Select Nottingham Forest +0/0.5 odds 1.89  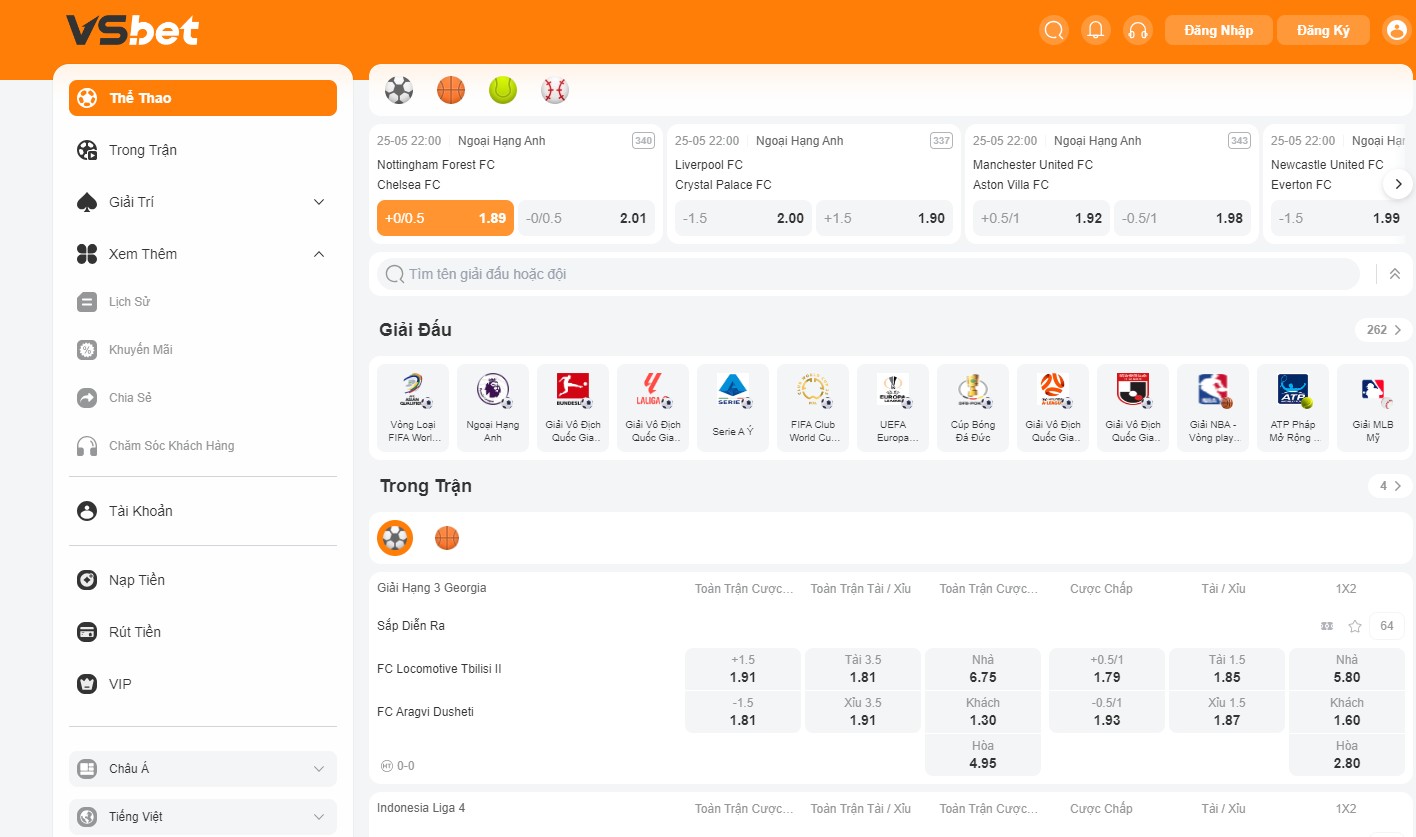click(x=445, y=218)
